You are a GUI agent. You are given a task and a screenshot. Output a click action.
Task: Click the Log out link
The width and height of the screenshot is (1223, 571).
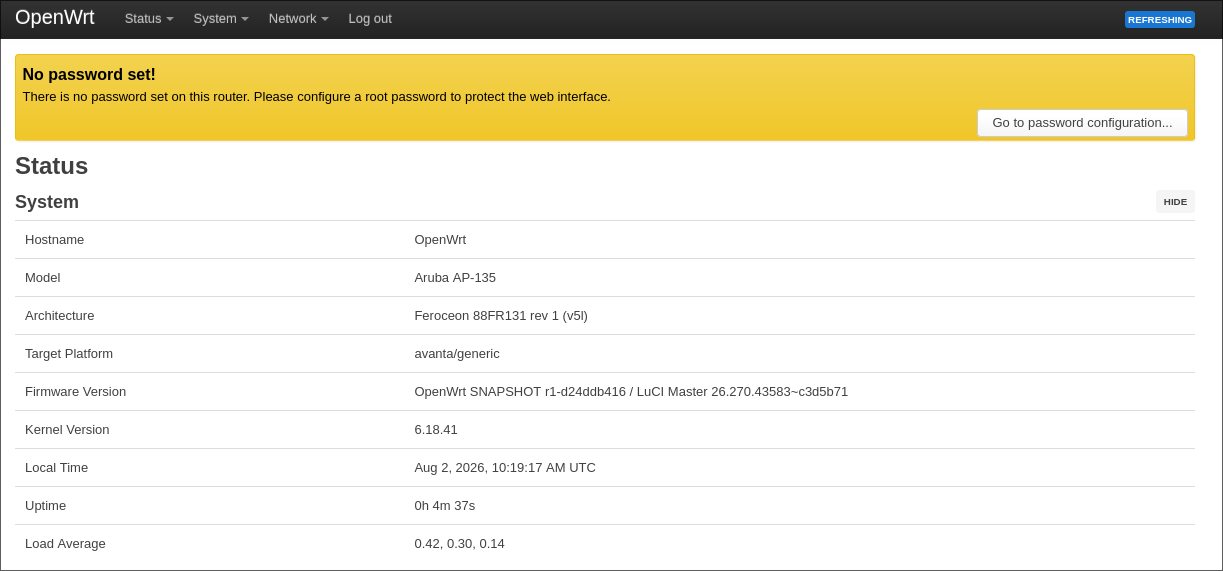point(370,19)
